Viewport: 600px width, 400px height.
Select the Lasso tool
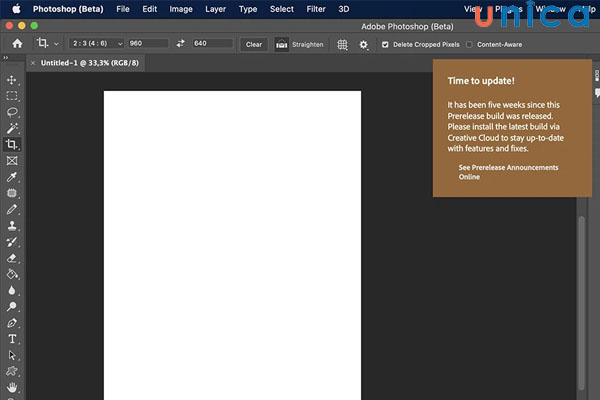(x=12, y=112)
